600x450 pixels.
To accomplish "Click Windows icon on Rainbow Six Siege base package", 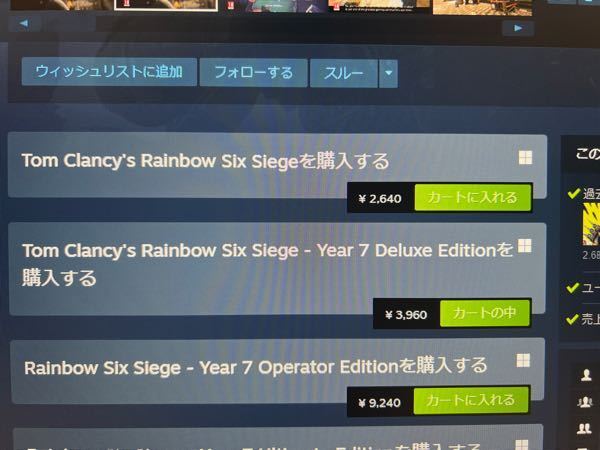I will click(525, 157).
